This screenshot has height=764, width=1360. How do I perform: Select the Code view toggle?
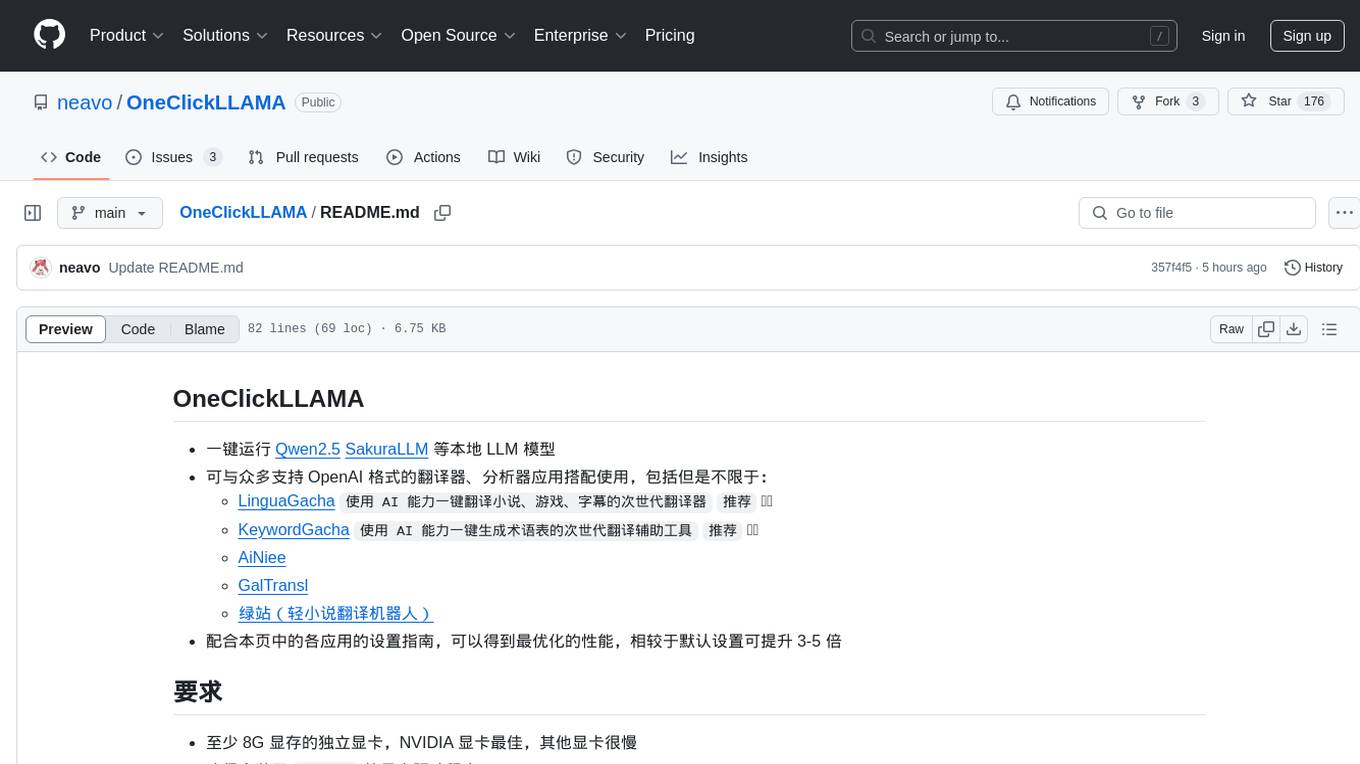point(138,329)
